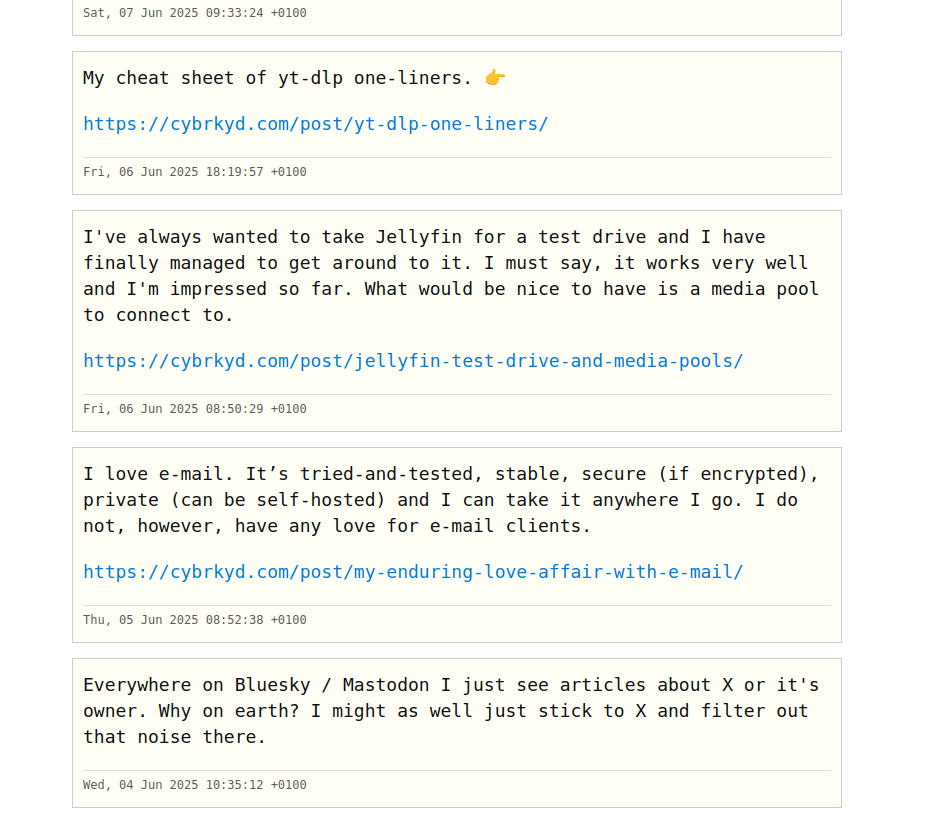Screen dimensions: 928x819
Task: Open the jellyfin-test-drive-and-media-pools link
Action: pos(413,361)
